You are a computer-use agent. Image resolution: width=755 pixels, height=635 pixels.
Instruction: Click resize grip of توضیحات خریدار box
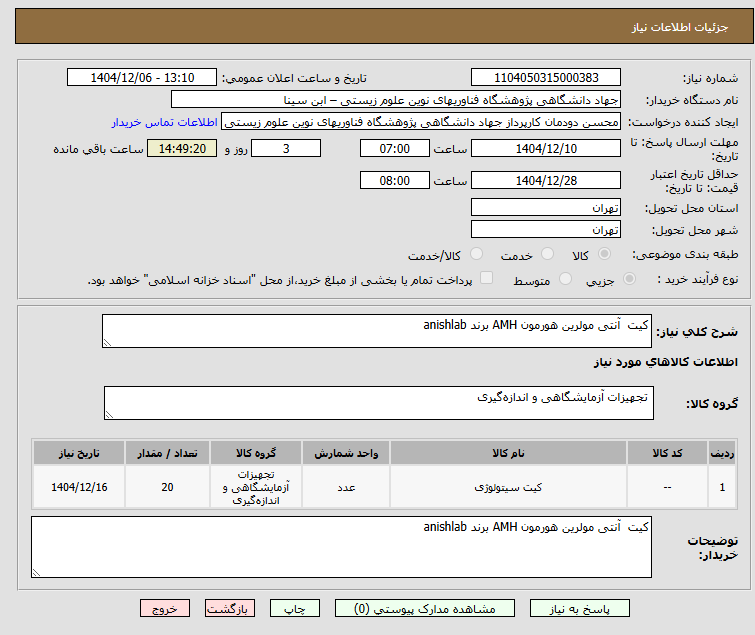pos(37,572)
